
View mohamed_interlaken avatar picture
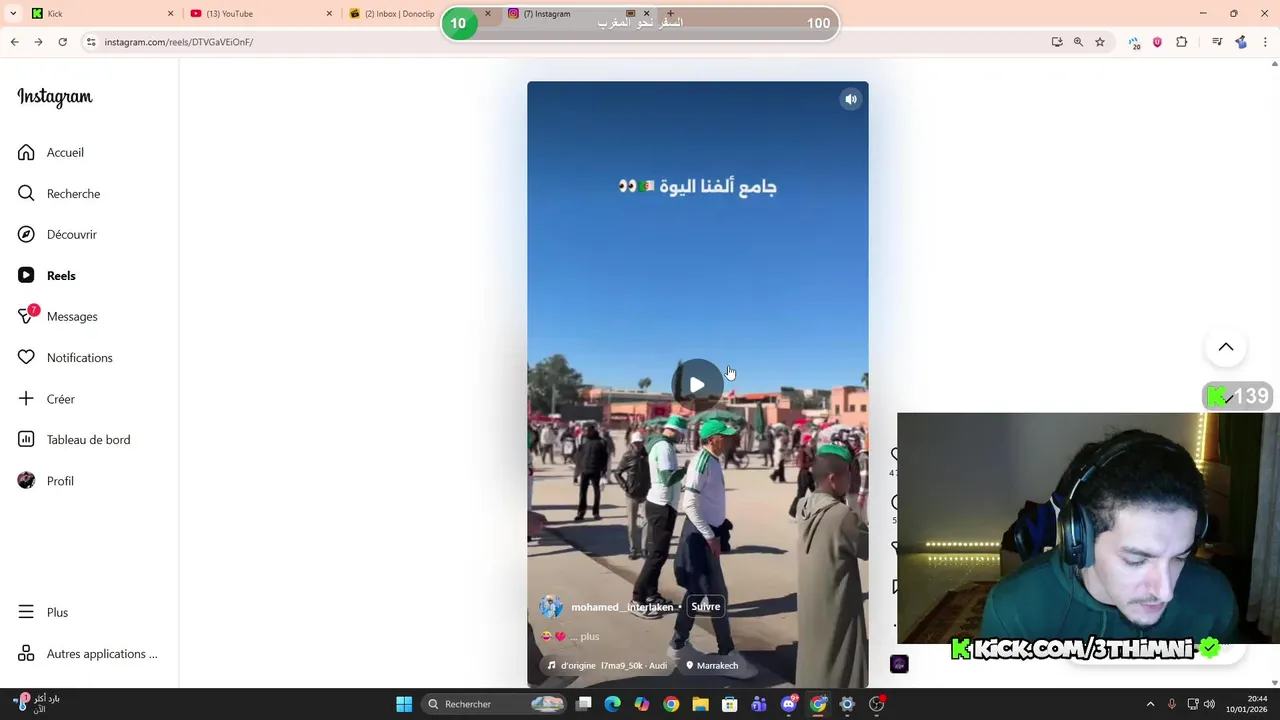(x=551, y=606)
